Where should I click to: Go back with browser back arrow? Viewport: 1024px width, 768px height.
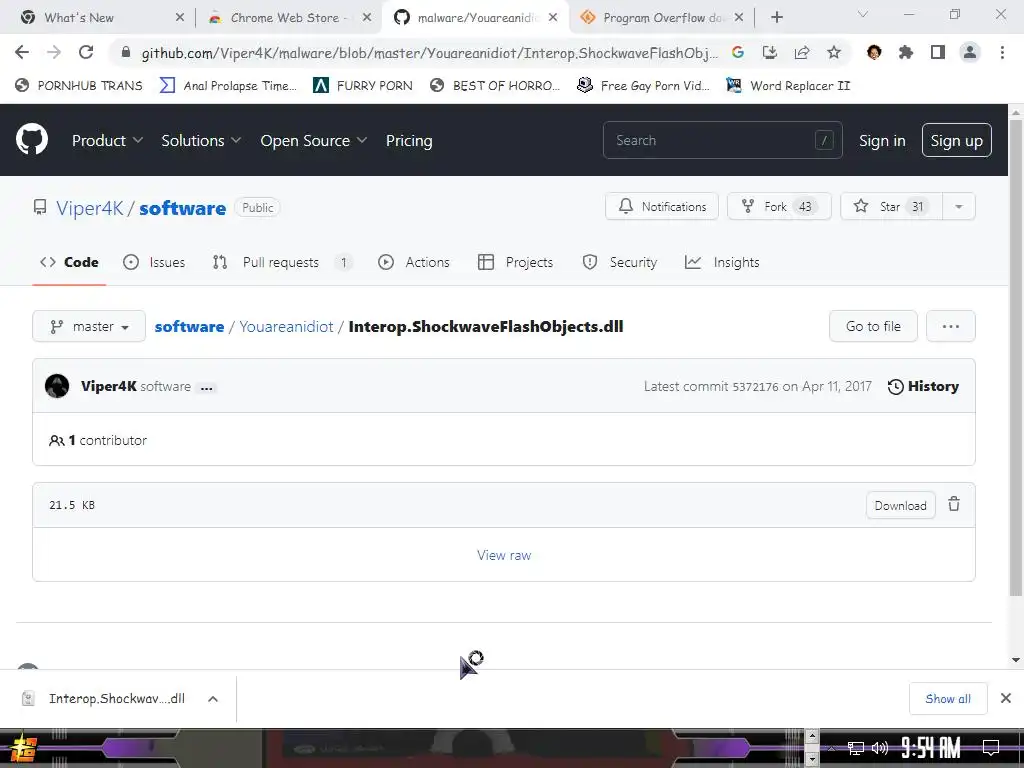[x=22, y=52]
